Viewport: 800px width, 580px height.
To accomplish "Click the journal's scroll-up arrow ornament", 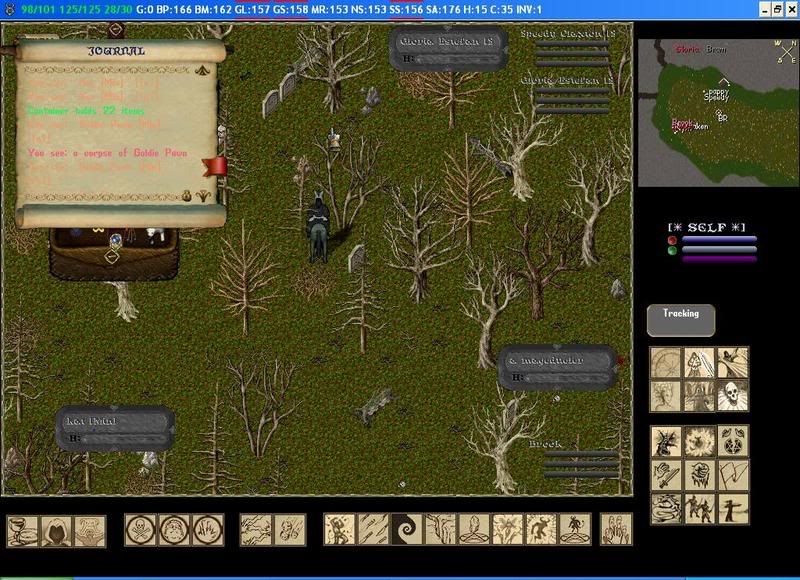I will 203,71.
